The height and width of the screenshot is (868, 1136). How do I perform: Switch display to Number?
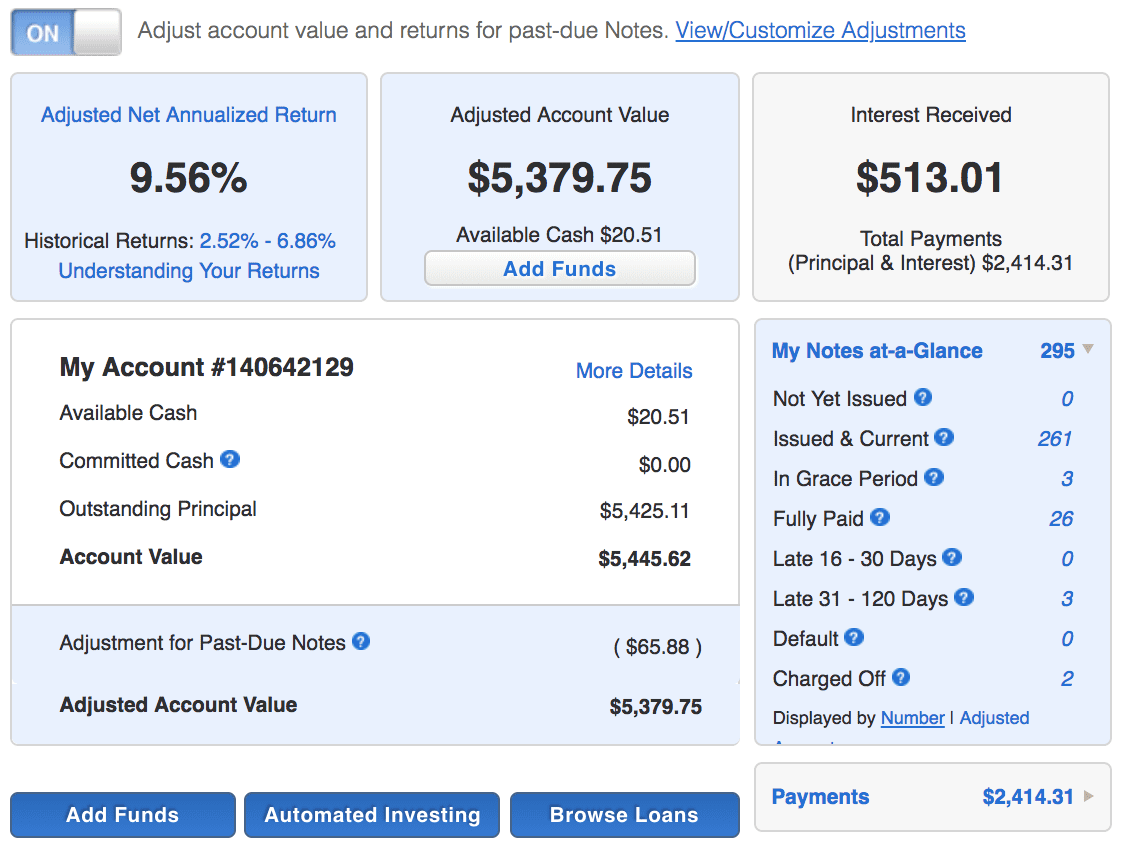pos(912,717)
